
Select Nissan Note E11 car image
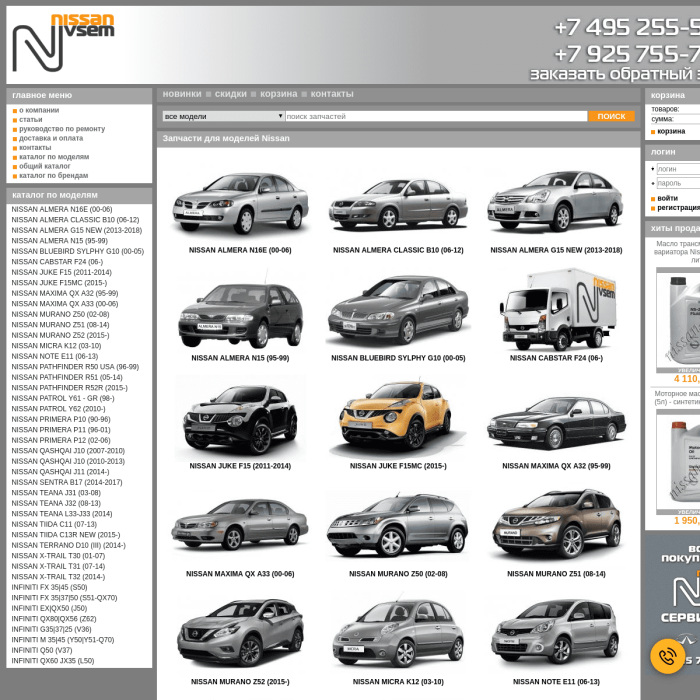click(x=555, y=632)
